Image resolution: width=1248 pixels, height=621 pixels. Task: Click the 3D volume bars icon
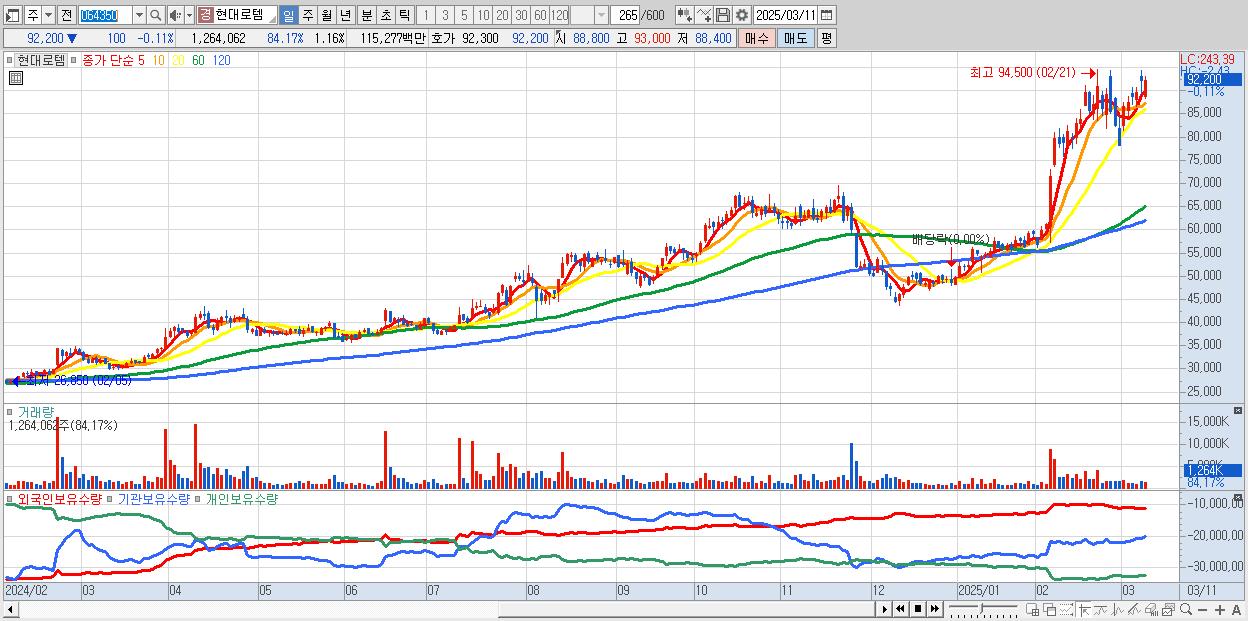tap(1151, 609)
